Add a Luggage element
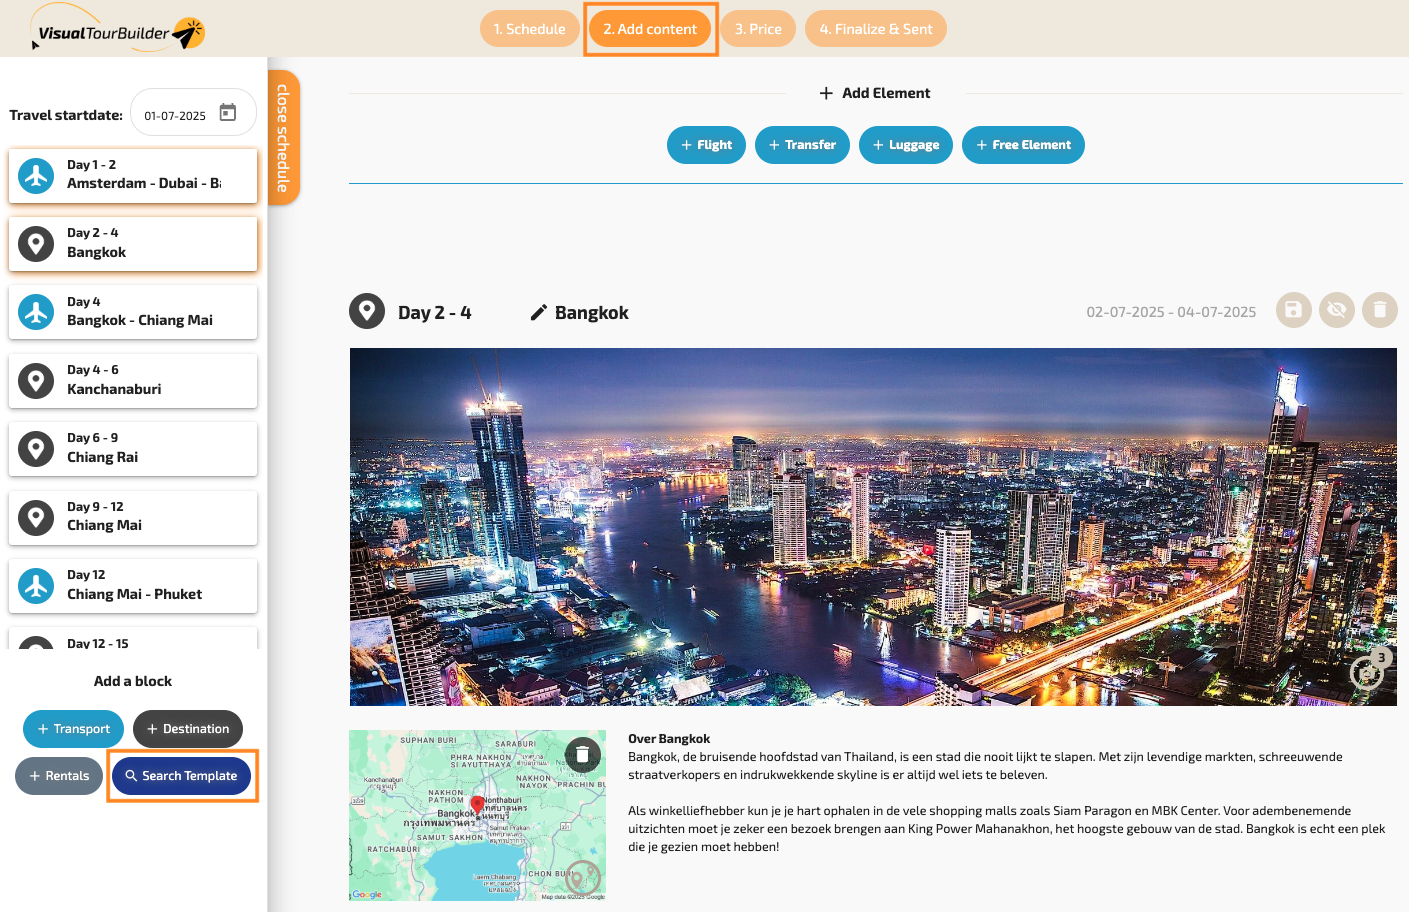This screenshot has height=912, width=1409. pyautogui.click(x=906, y=145)
